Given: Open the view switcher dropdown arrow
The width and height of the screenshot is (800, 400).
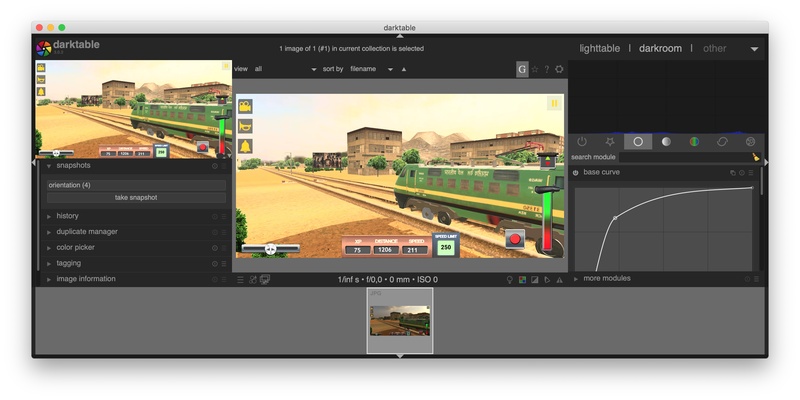Looking at the screenshot, I should tap(754, 49).
